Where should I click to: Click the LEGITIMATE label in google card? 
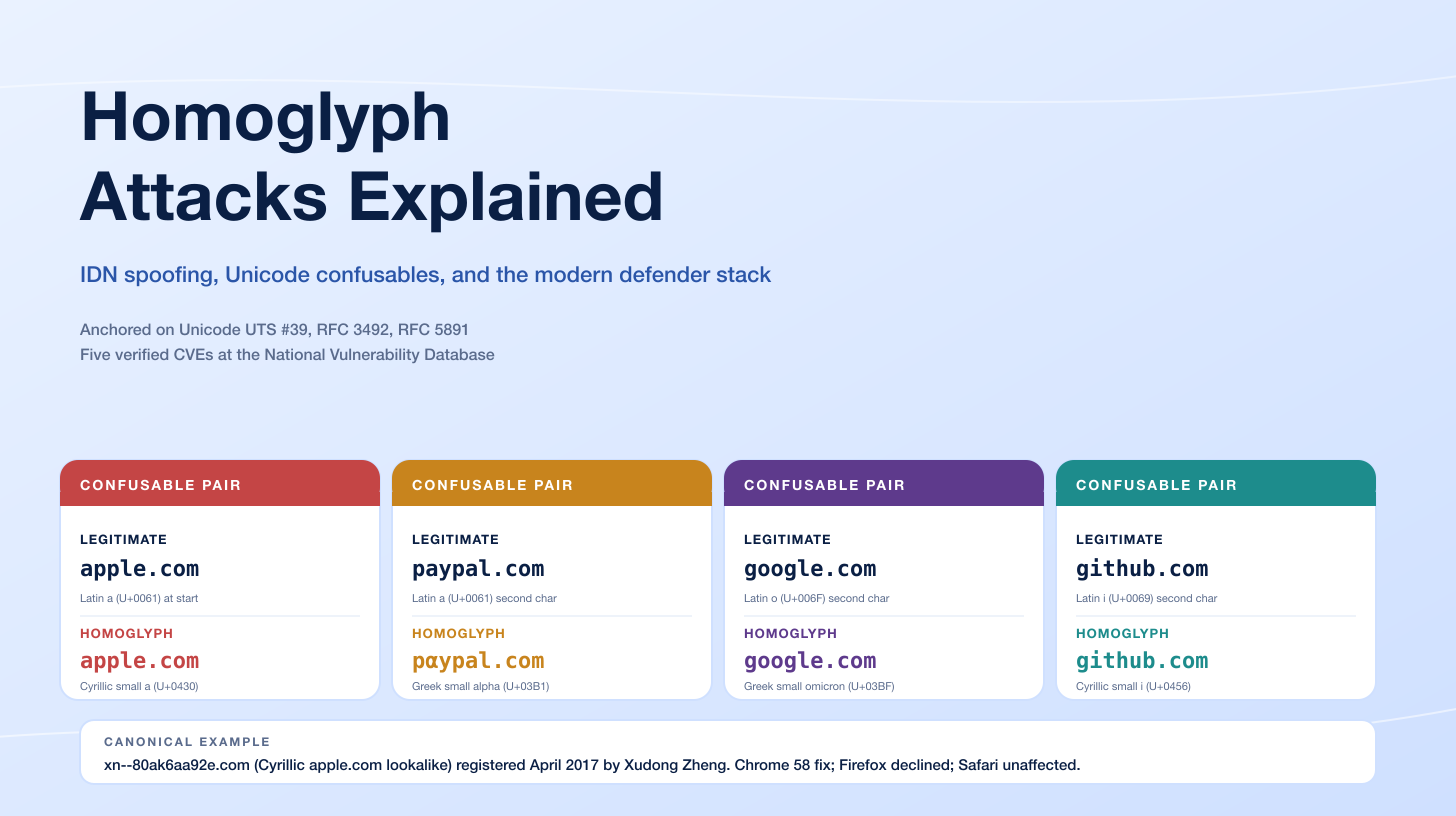pyautogui.click(x=787, y=540)
